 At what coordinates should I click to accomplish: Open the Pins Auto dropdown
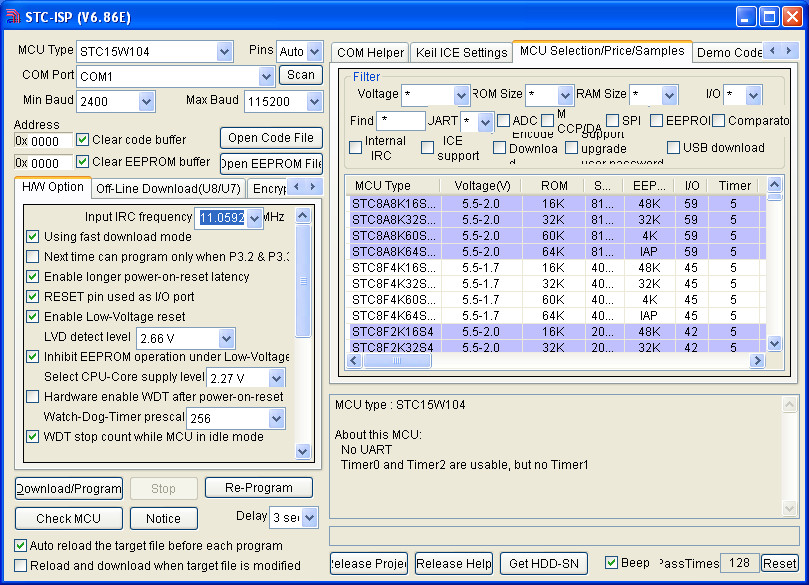tap(314, 51)
